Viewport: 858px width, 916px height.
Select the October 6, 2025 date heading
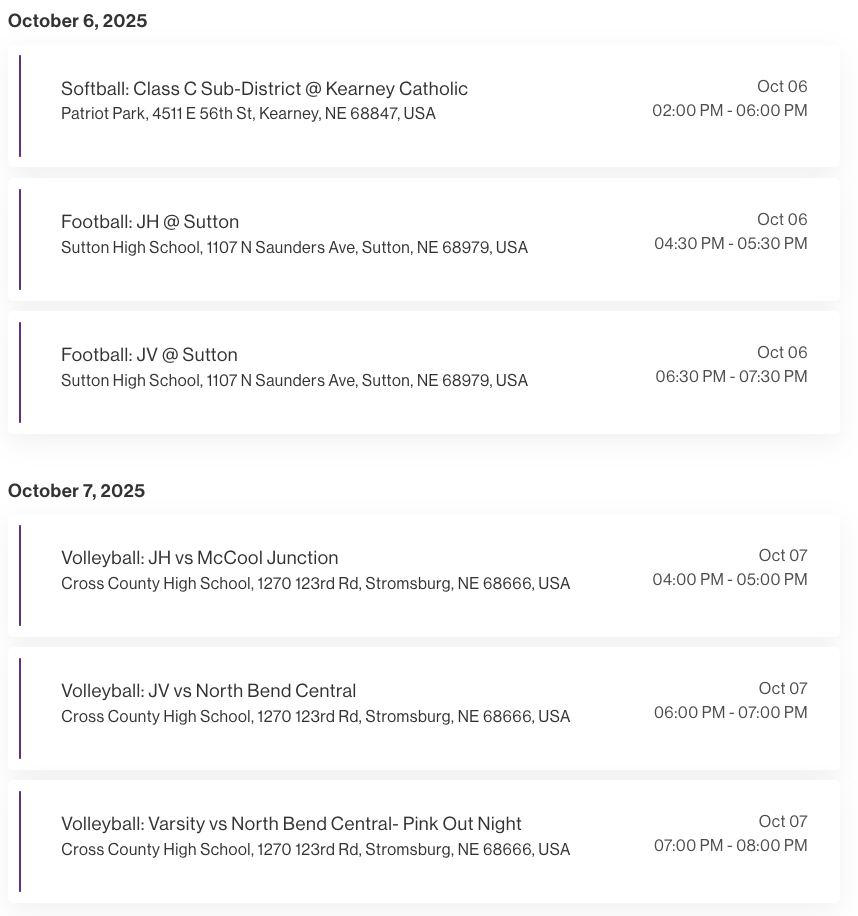tap(78, 21)
